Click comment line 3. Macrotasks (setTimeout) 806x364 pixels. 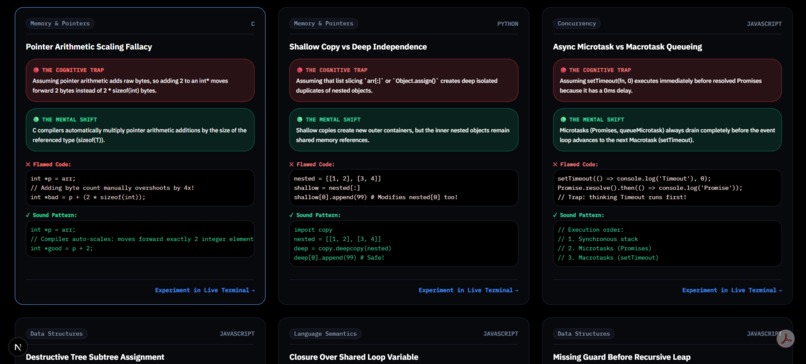608,258
